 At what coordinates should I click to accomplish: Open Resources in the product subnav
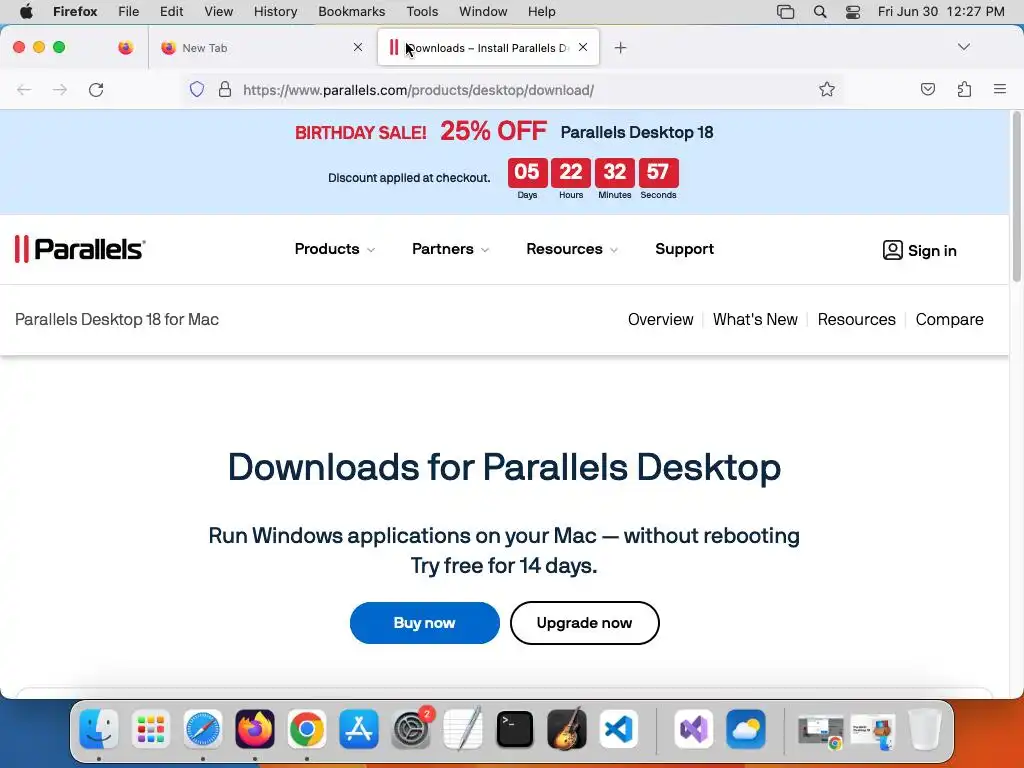[856, 319]
